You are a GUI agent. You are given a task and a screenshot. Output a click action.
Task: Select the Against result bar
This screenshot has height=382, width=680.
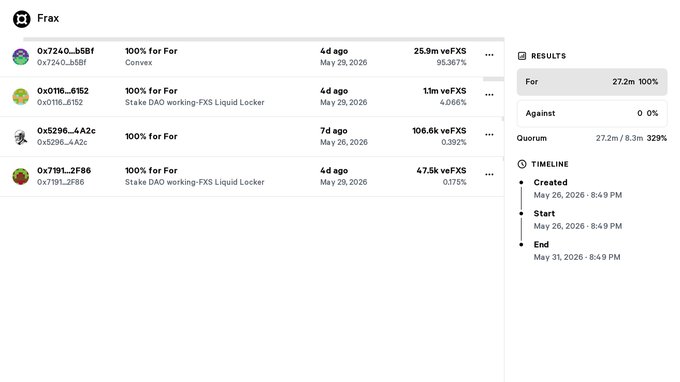click(x=592, y=114)
